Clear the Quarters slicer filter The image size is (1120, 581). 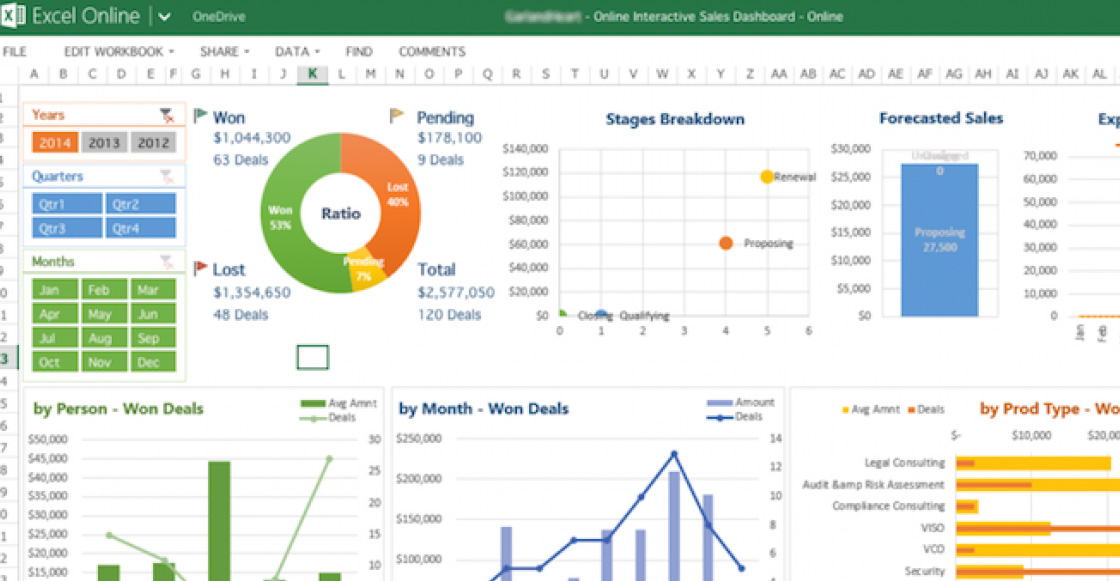click(x=167, y=177)
